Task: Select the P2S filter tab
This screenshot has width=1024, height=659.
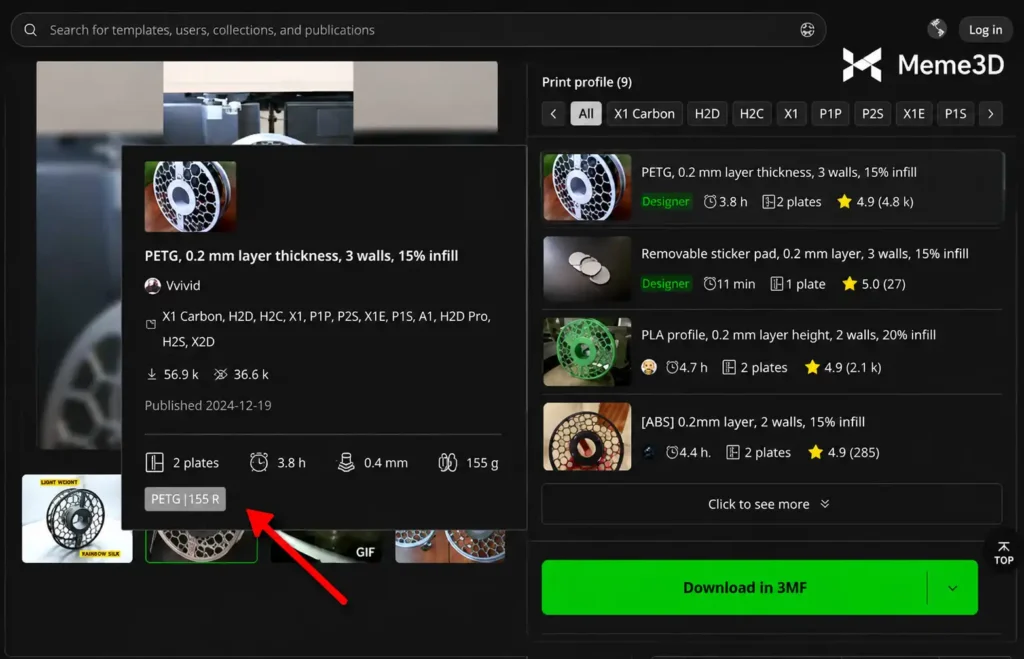Action: (872, 114)
